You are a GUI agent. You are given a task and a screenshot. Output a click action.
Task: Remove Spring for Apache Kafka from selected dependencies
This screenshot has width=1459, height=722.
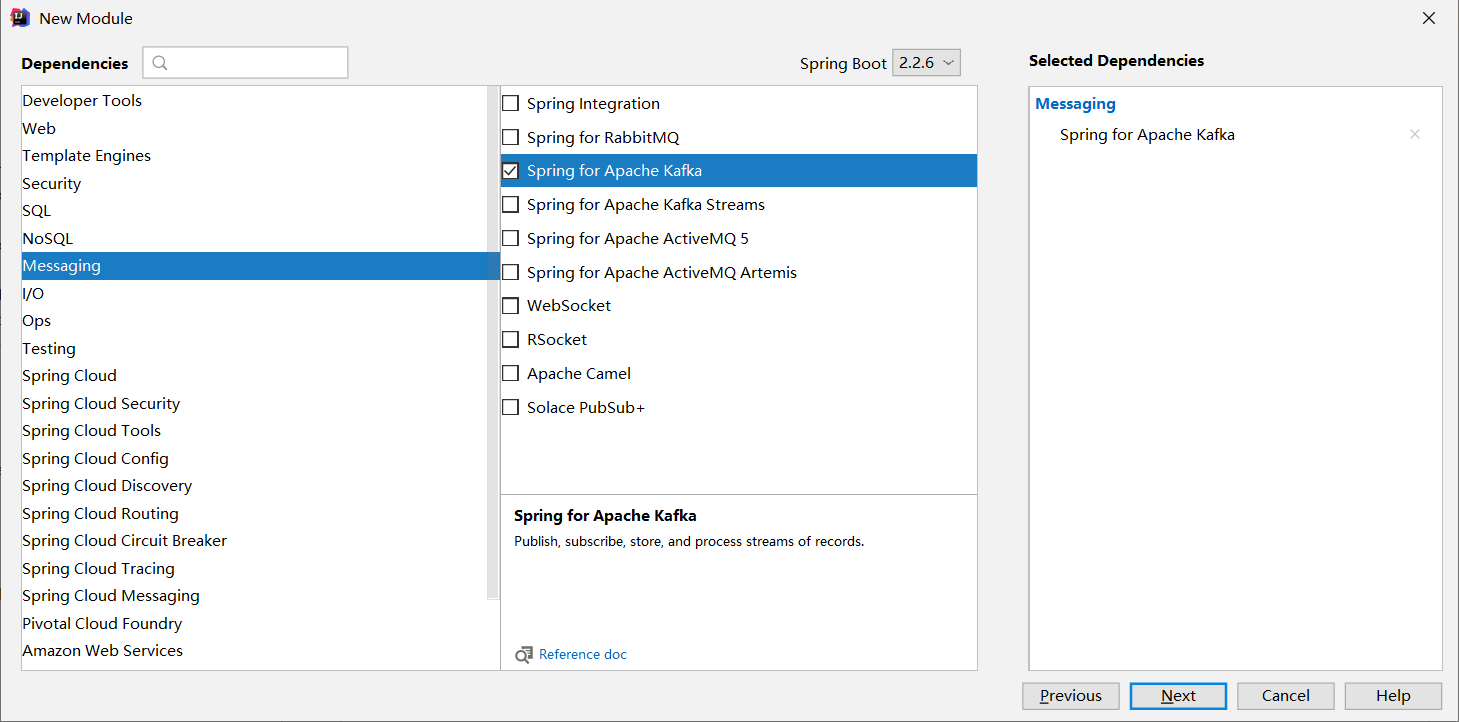[x=1414, y=134]
